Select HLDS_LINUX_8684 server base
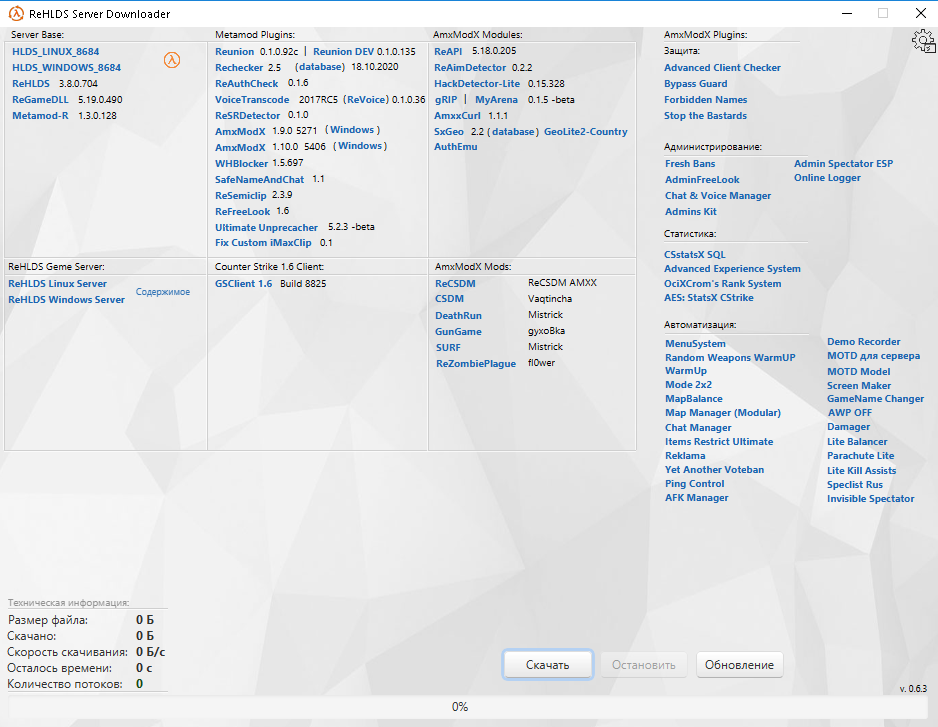This screenshot has height=727, width=938. point(56,51)
